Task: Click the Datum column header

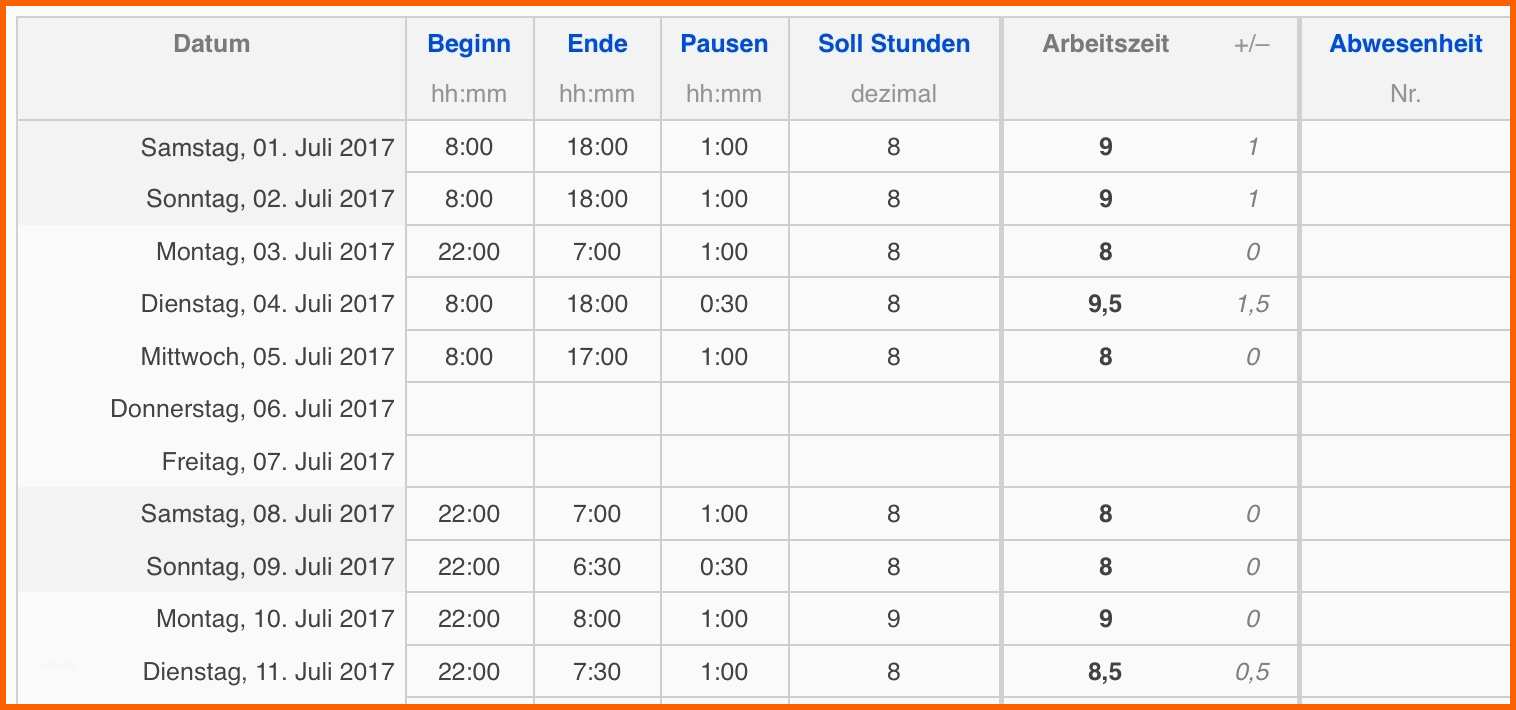Action: tap(211, 44)
